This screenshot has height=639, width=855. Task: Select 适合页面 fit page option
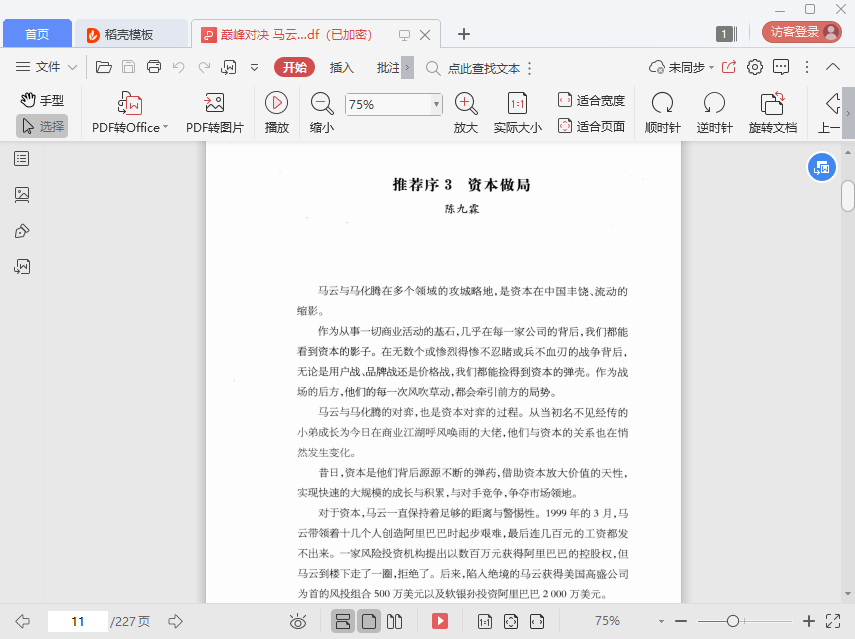pyautogui.click(x=591, y=126)
